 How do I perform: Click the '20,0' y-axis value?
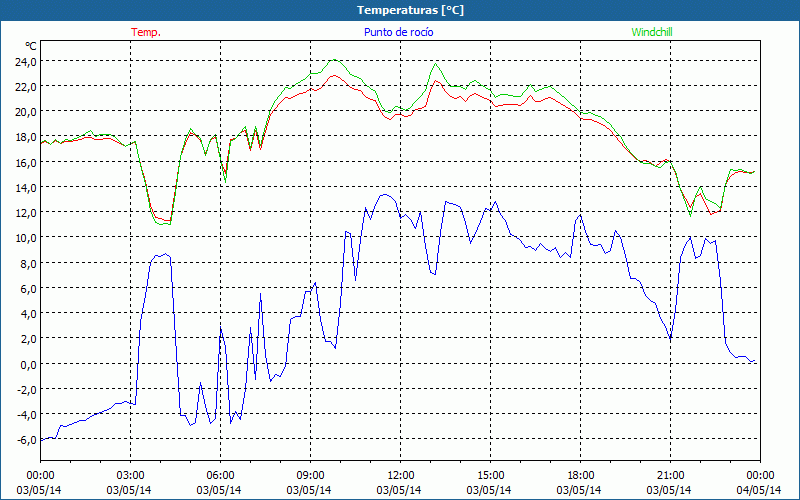click(x=27, y=112)
